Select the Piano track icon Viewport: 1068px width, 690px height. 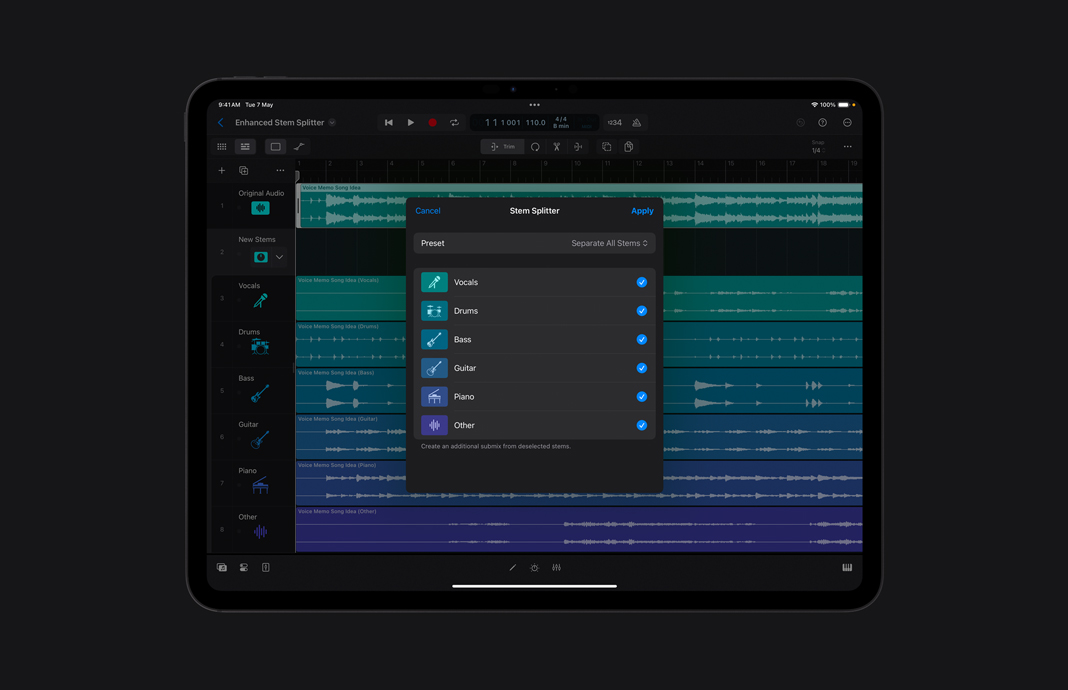pos(260,483)
